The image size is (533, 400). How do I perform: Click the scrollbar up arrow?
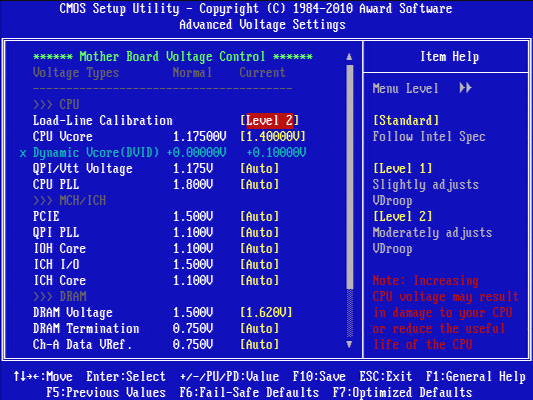pos(349,57)
